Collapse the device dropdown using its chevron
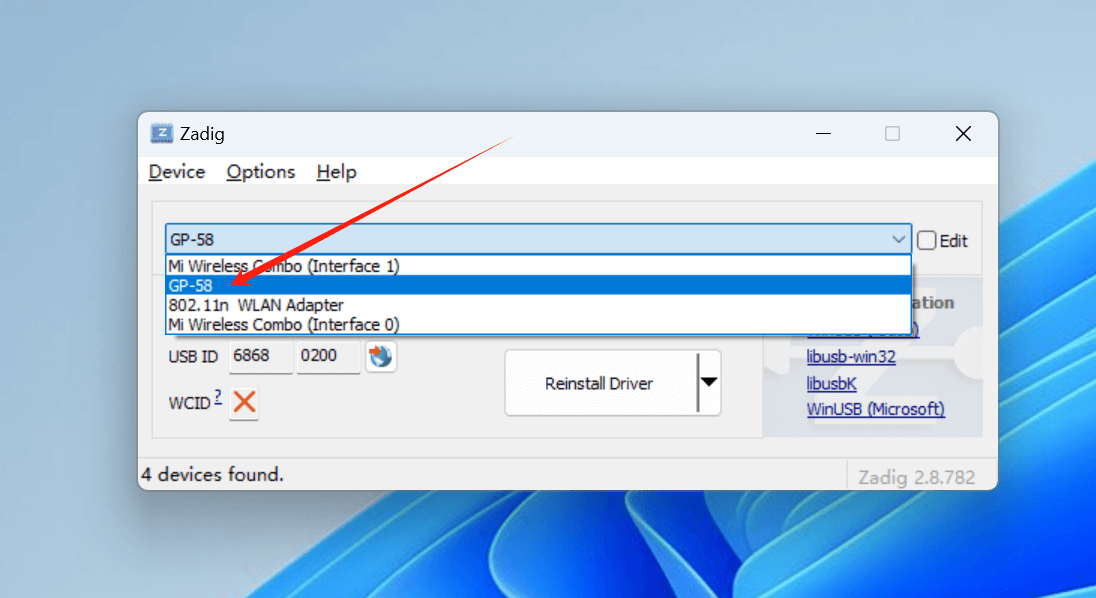 click(898, 240)
